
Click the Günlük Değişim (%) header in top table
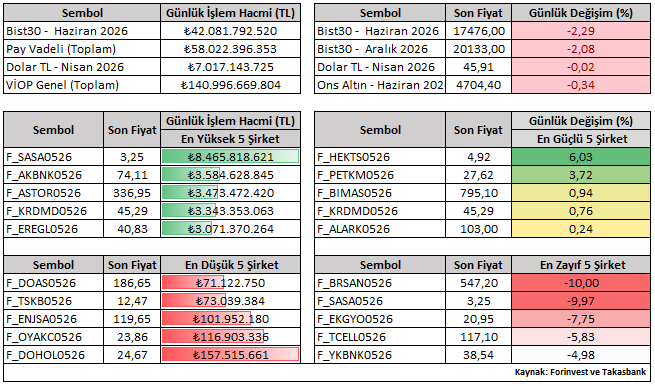tap(581, 13)
